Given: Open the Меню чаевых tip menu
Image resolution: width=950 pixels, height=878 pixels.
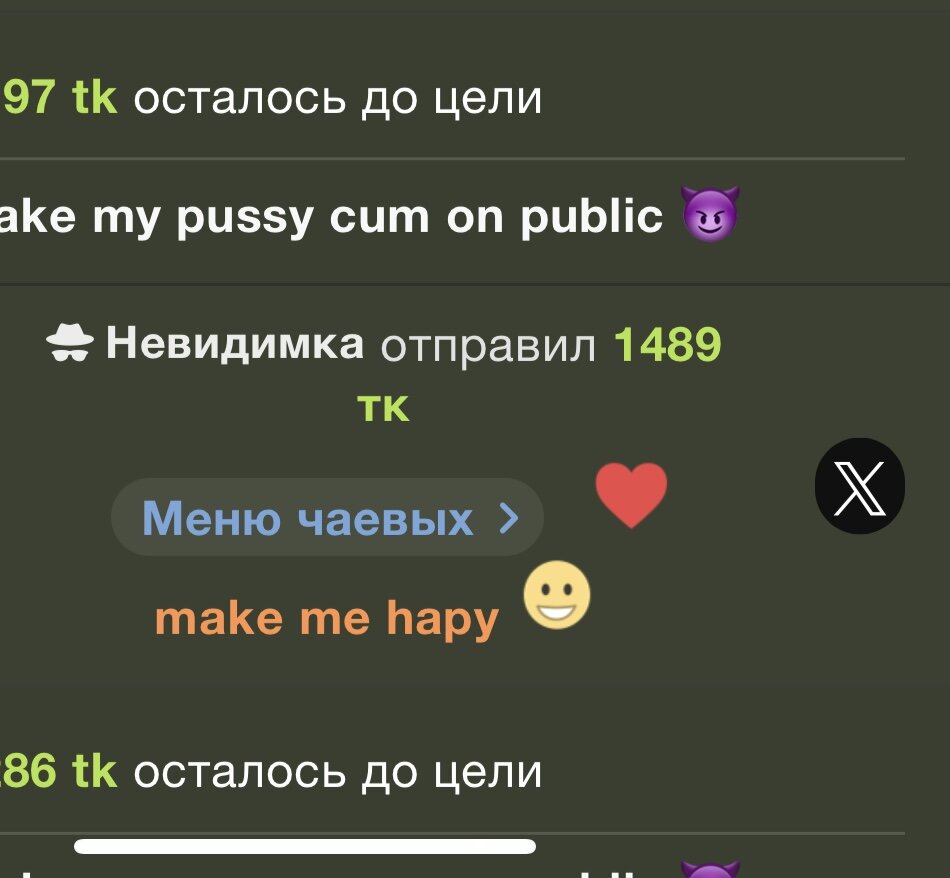Looking at the screenshot, I should point(327,517).
